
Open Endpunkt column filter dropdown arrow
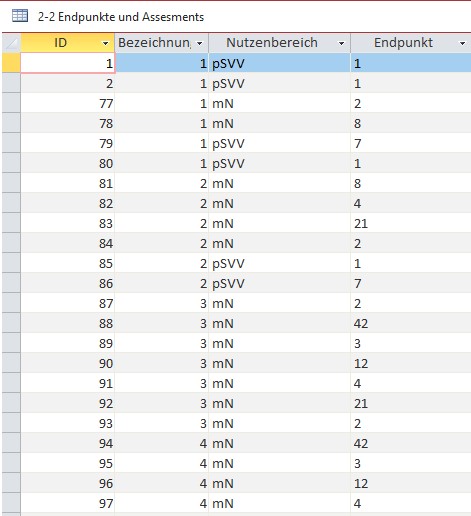coord(462,43)
